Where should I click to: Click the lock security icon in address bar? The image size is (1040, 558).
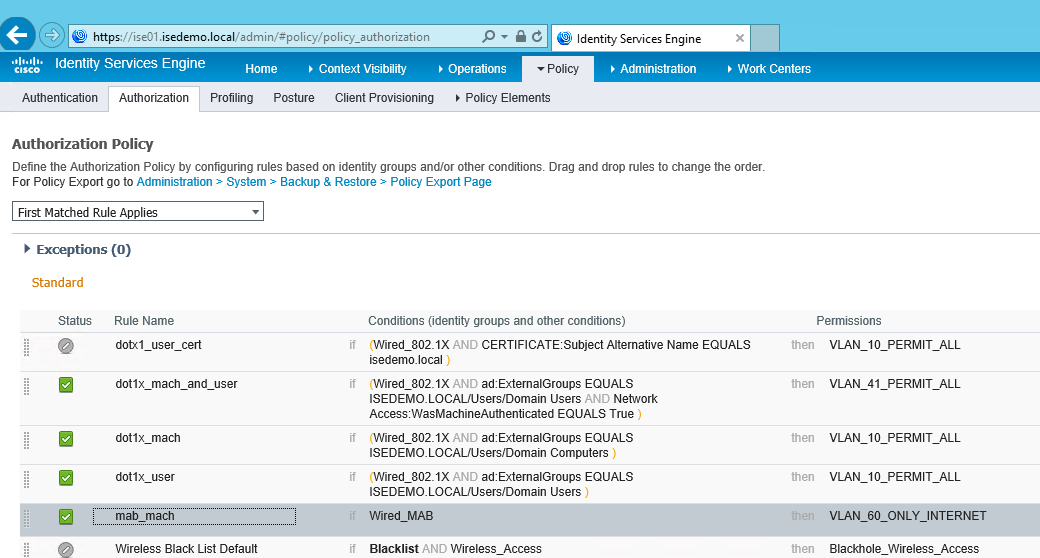pos(521,36)
